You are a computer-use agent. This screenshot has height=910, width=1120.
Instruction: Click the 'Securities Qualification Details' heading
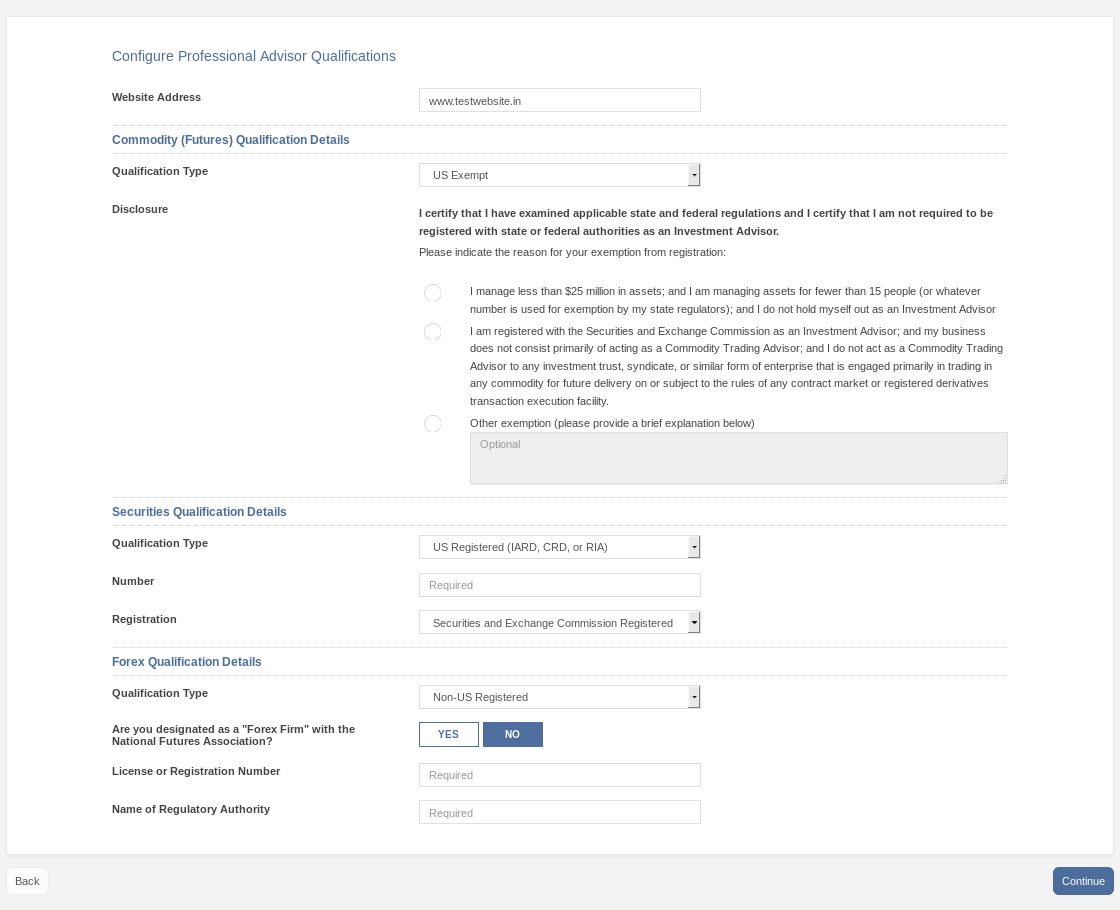[x=199, y=512]
